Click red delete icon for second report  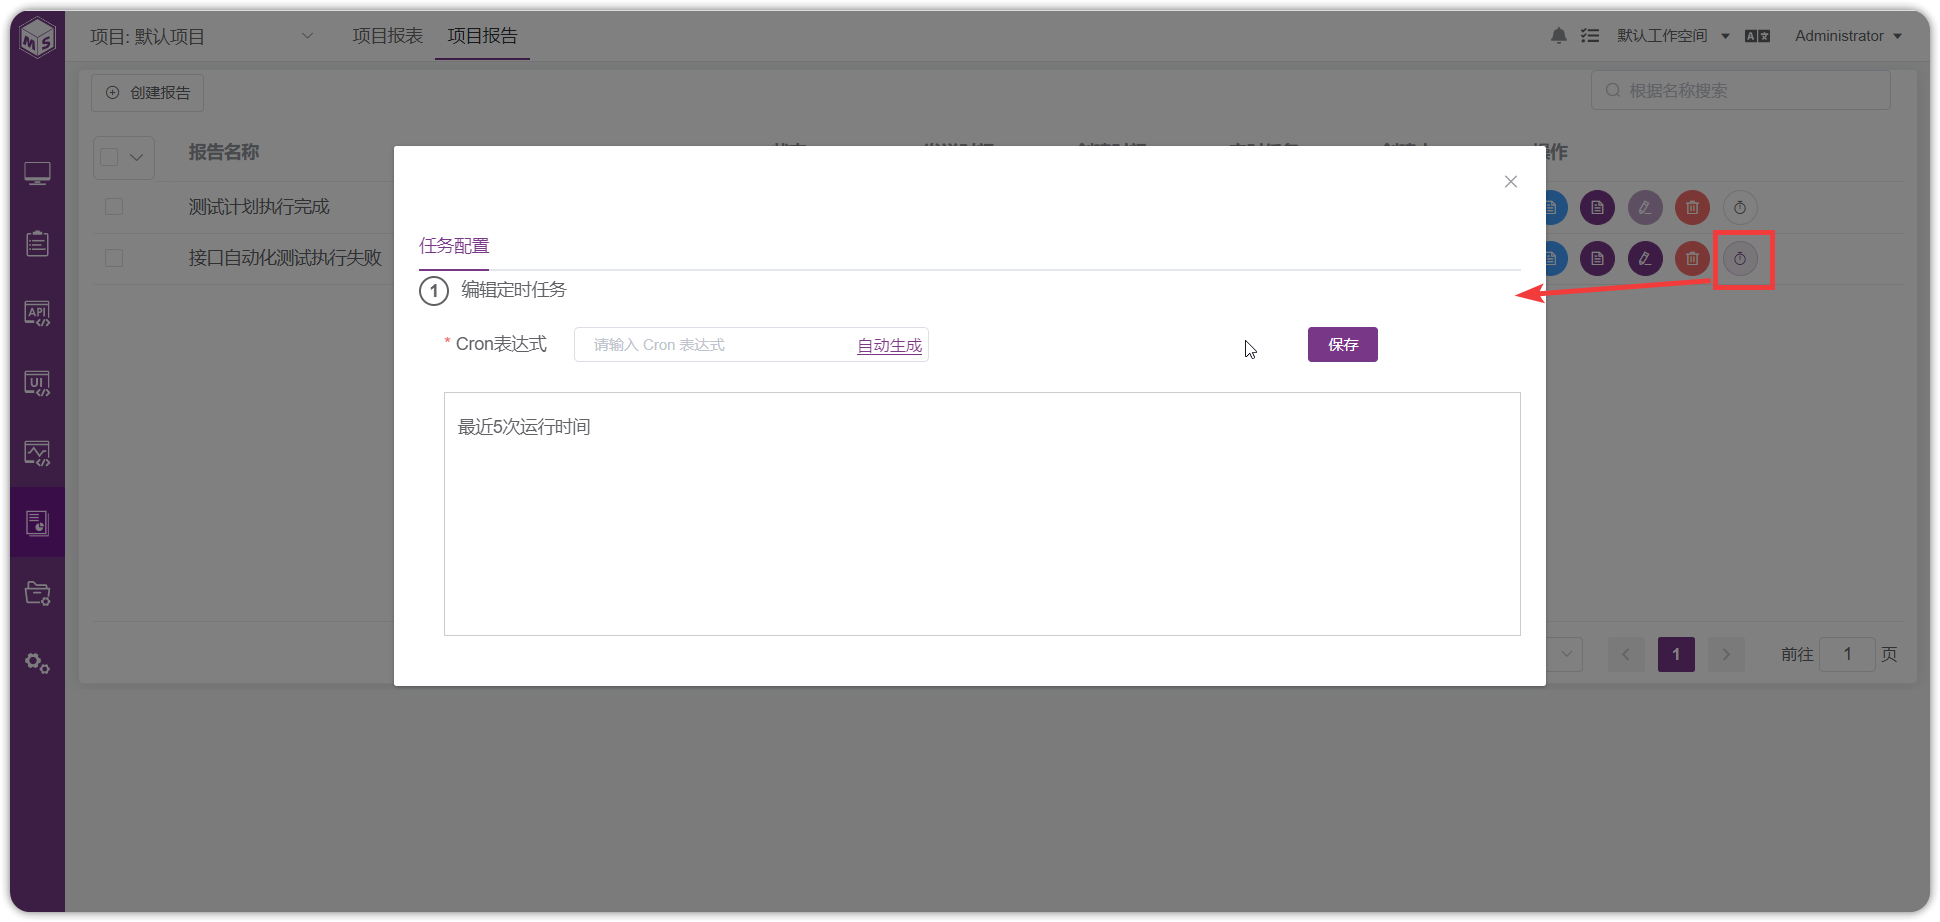(x=1692, y=259)
